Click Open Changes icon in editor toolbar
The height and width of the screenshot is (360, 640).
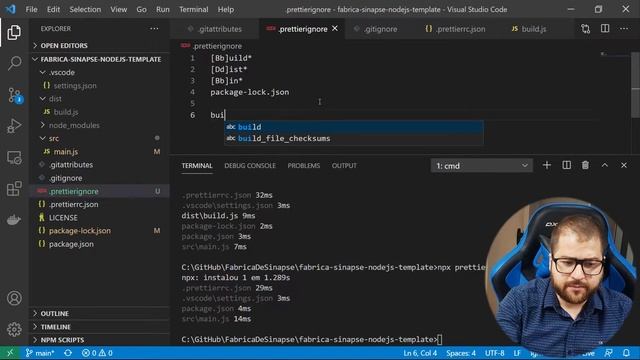(586, 29)
